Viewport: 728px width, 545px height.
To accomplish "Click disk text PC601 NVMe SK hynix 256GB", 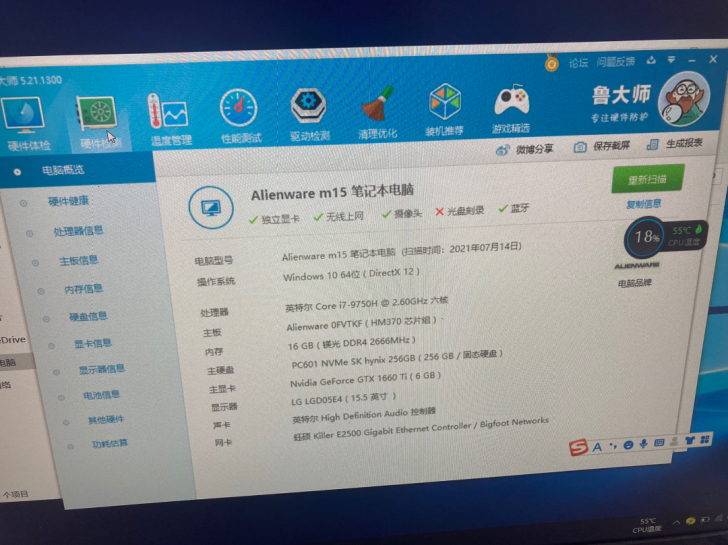I will 397,360.
